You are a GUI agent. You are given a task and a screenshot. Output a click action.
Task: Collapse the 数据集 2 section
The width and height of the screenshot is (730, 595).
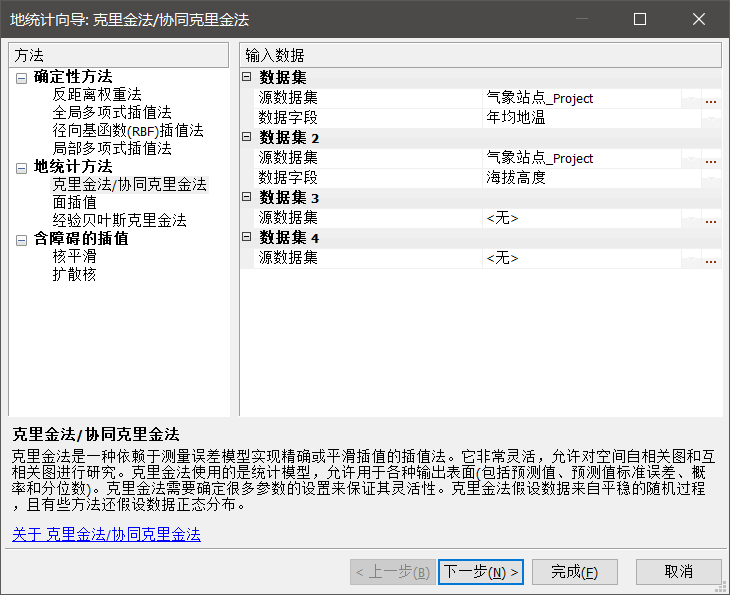pos(247,137)
